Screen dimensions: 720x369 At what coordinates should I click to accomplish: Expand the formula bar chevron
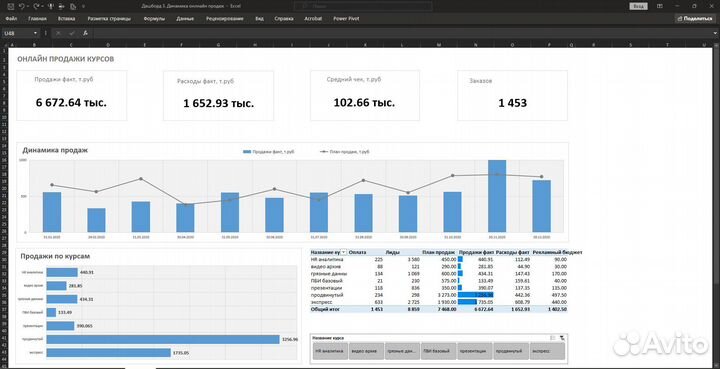pos(715,33)
